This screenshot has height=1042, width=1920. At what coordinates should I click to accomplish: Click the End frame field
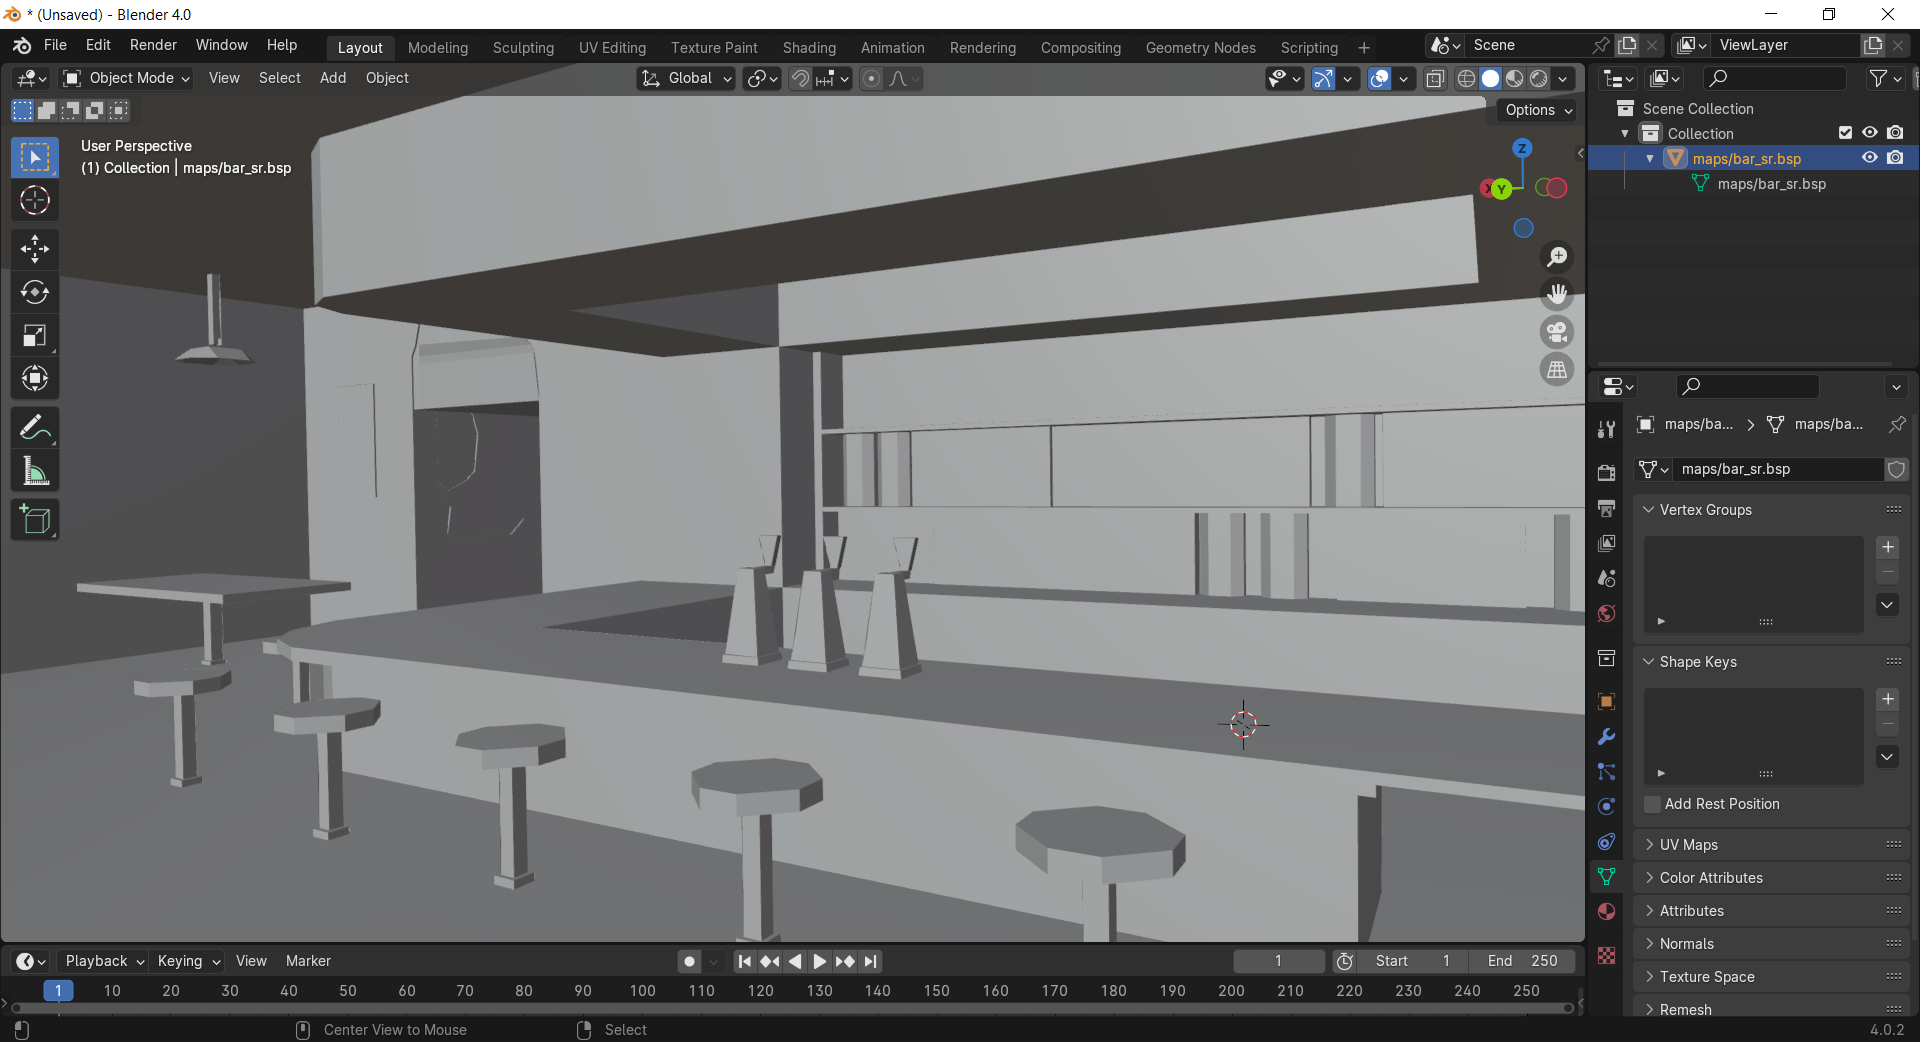point(1522,961)
